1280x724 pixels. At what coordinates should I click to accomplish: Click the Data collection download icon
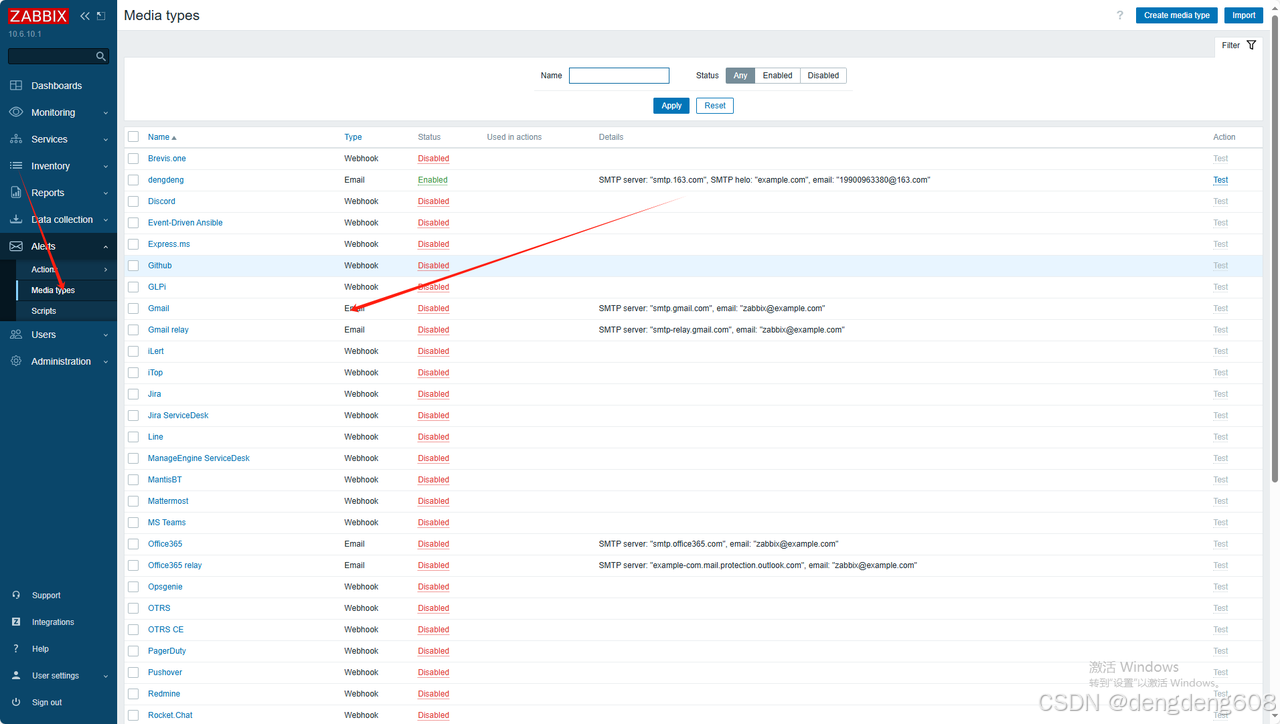[x=16, y=219]
